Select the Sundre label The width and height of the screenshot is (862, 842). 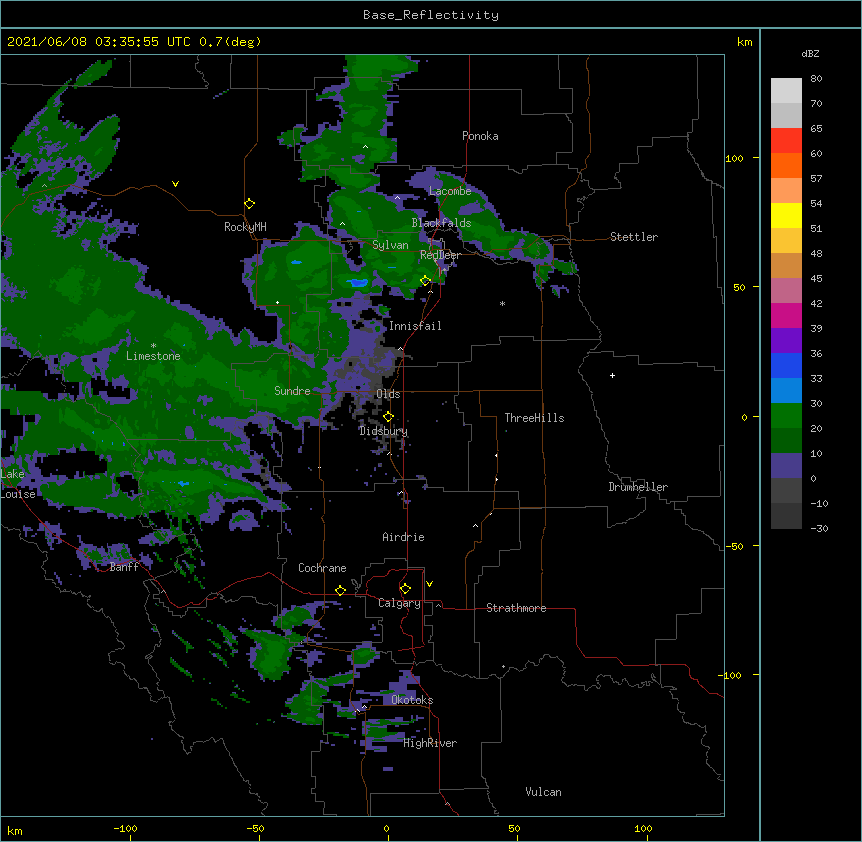292,391
